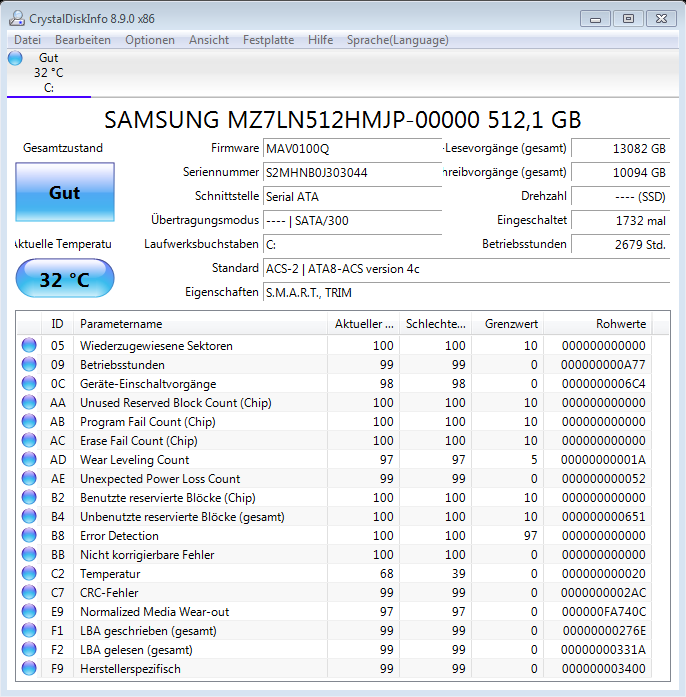686x697 pixels.
Task: Click status orb for Herstellerspezifisch row
Action: pyautogui.click(x=29, y=669)
